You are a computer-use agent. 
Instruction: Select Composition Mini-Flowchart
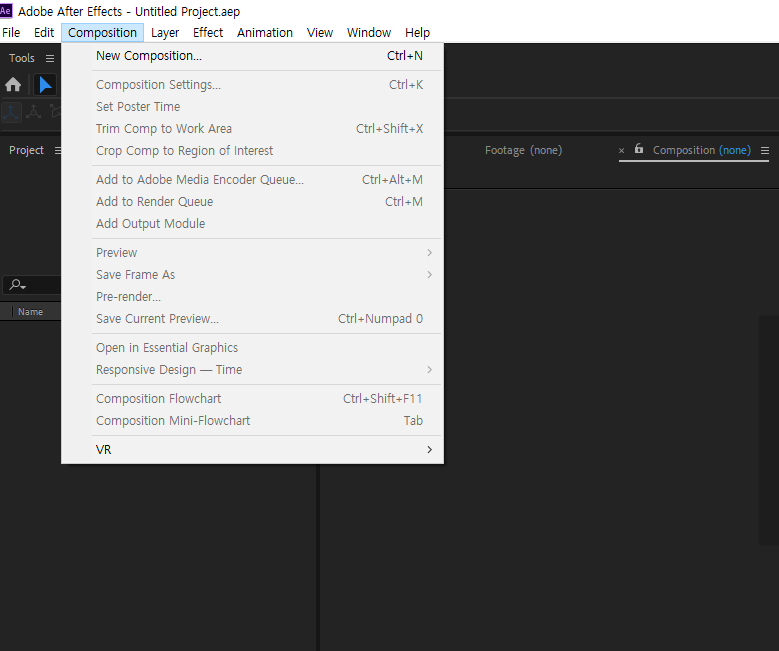pyautogui.click(x=252, y=421)
